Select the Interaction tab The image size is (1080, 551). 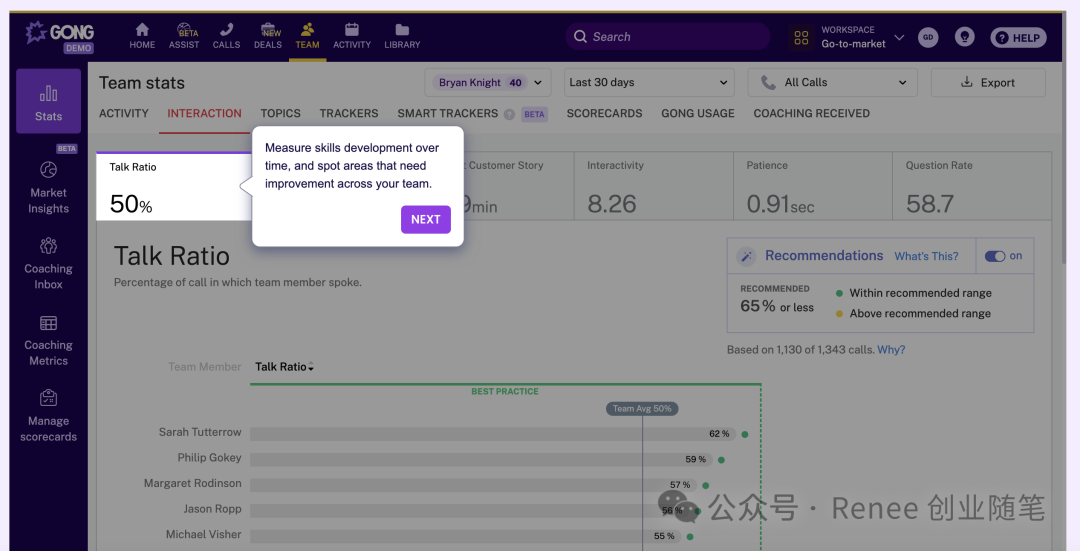coord(205,114)
